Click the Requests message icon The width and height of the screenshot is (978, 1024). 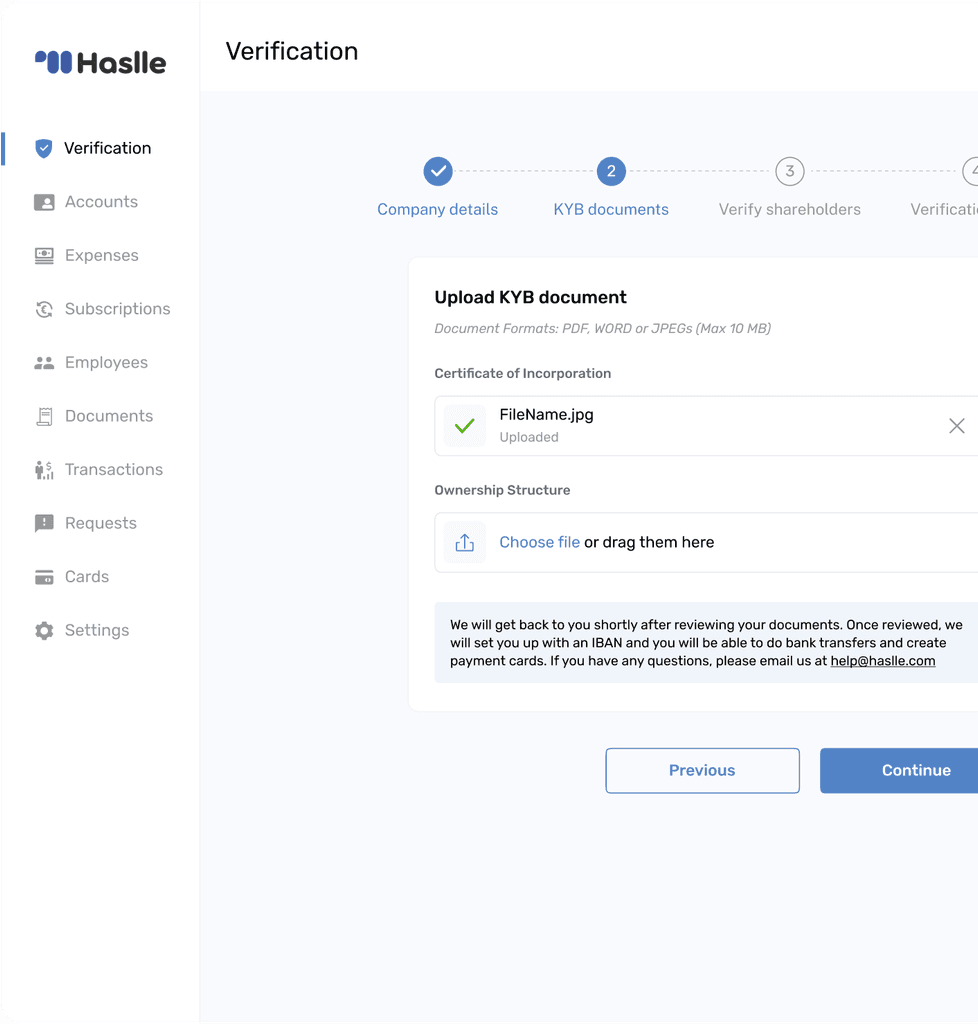point(44,524)
